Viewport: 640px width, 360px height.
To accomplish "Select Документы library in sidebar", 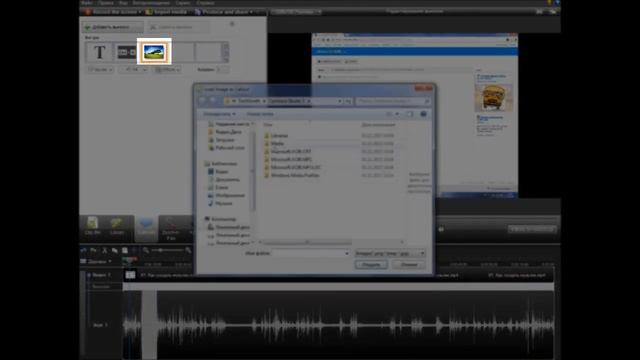I will pos(224,180).
